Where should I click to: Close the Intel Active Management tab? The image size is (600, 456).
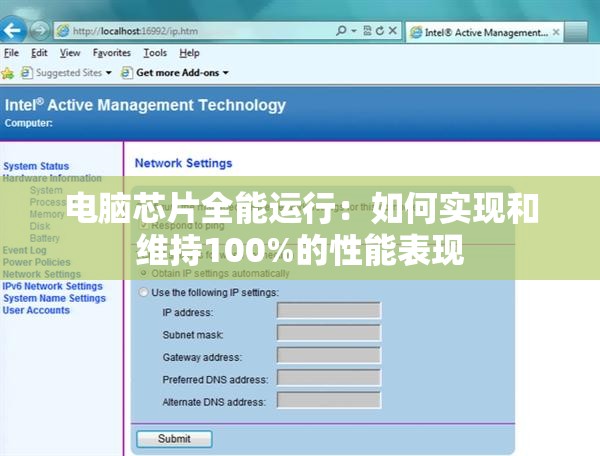pyautogui.click(x=556, y=33)
